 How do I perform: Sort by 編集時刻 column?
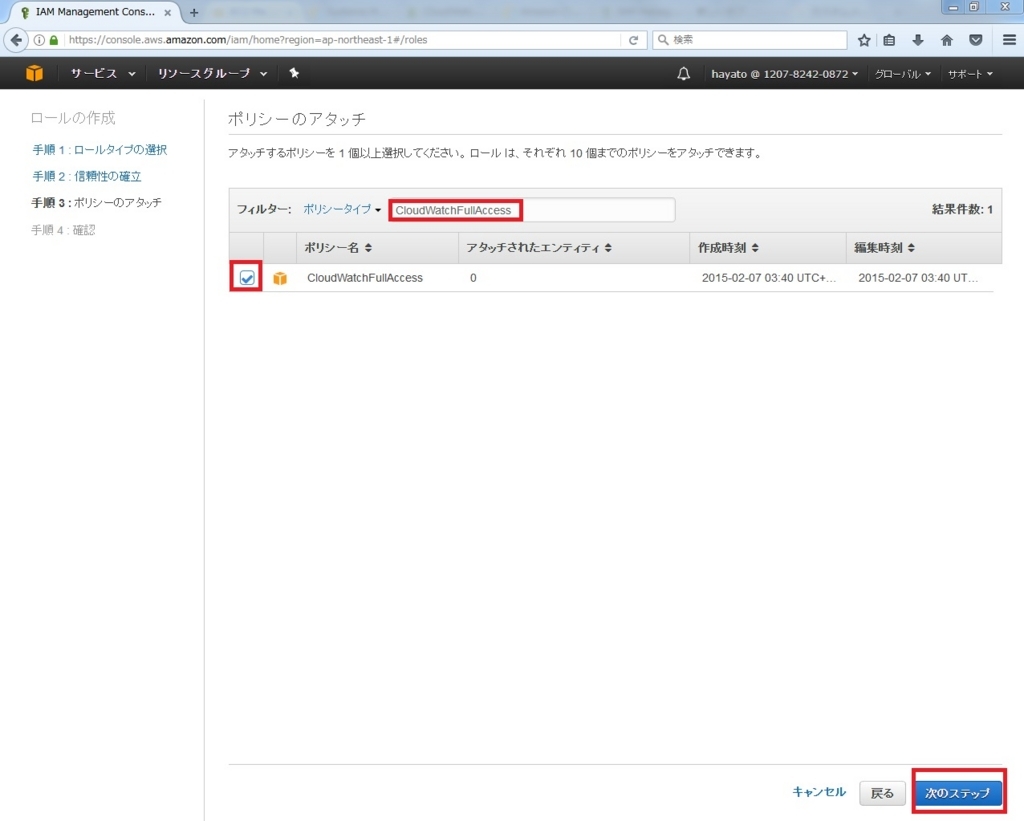pos(884,248)
